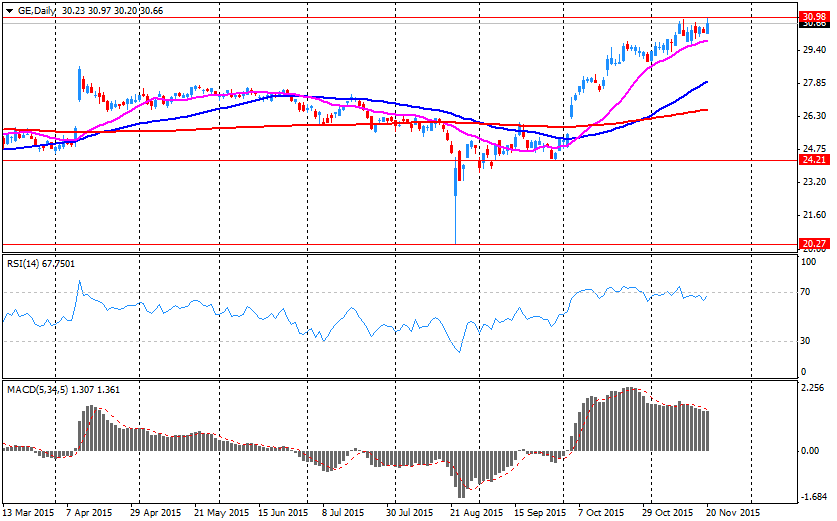Click the 26.30 price axis value
837x521 pixels.
(813, 117)
